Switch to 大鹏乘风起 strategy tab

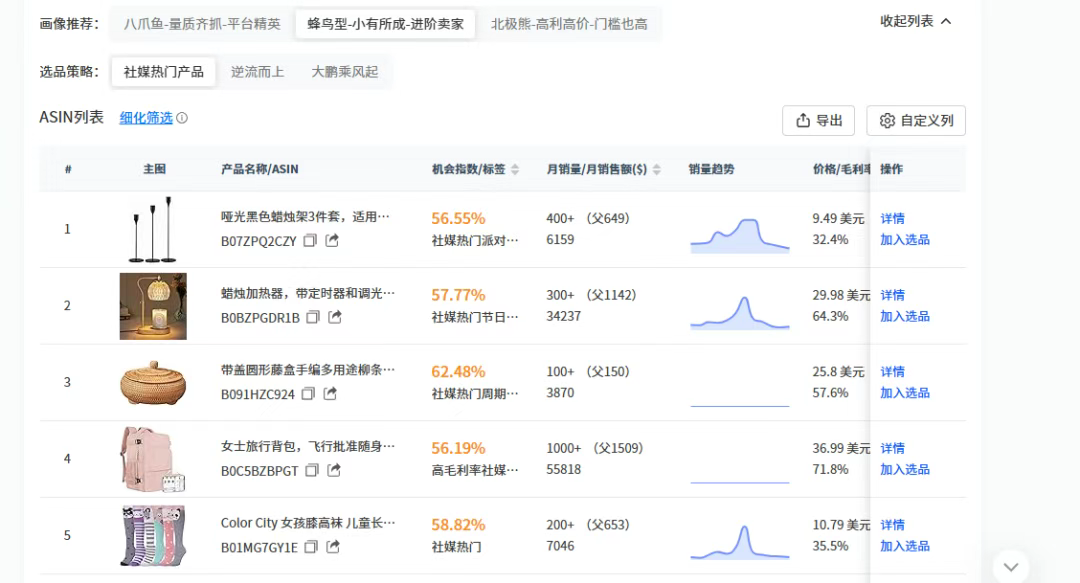click(x=345, y=72)
